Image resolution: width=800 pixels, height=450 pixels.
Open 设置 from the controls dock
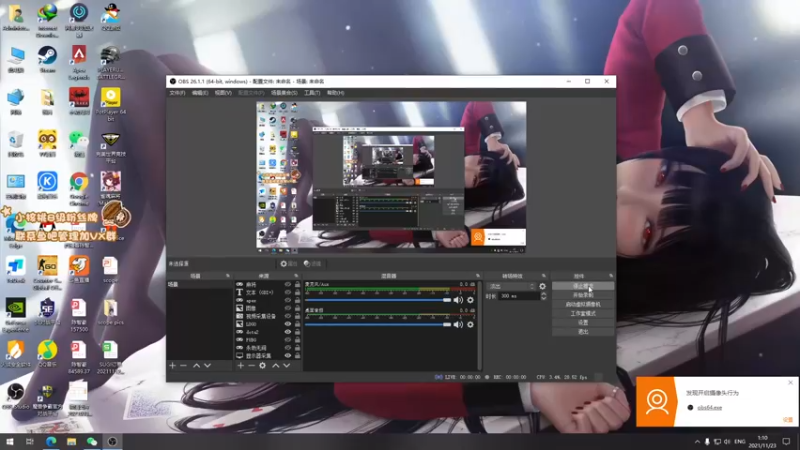(x=583, y=322)
